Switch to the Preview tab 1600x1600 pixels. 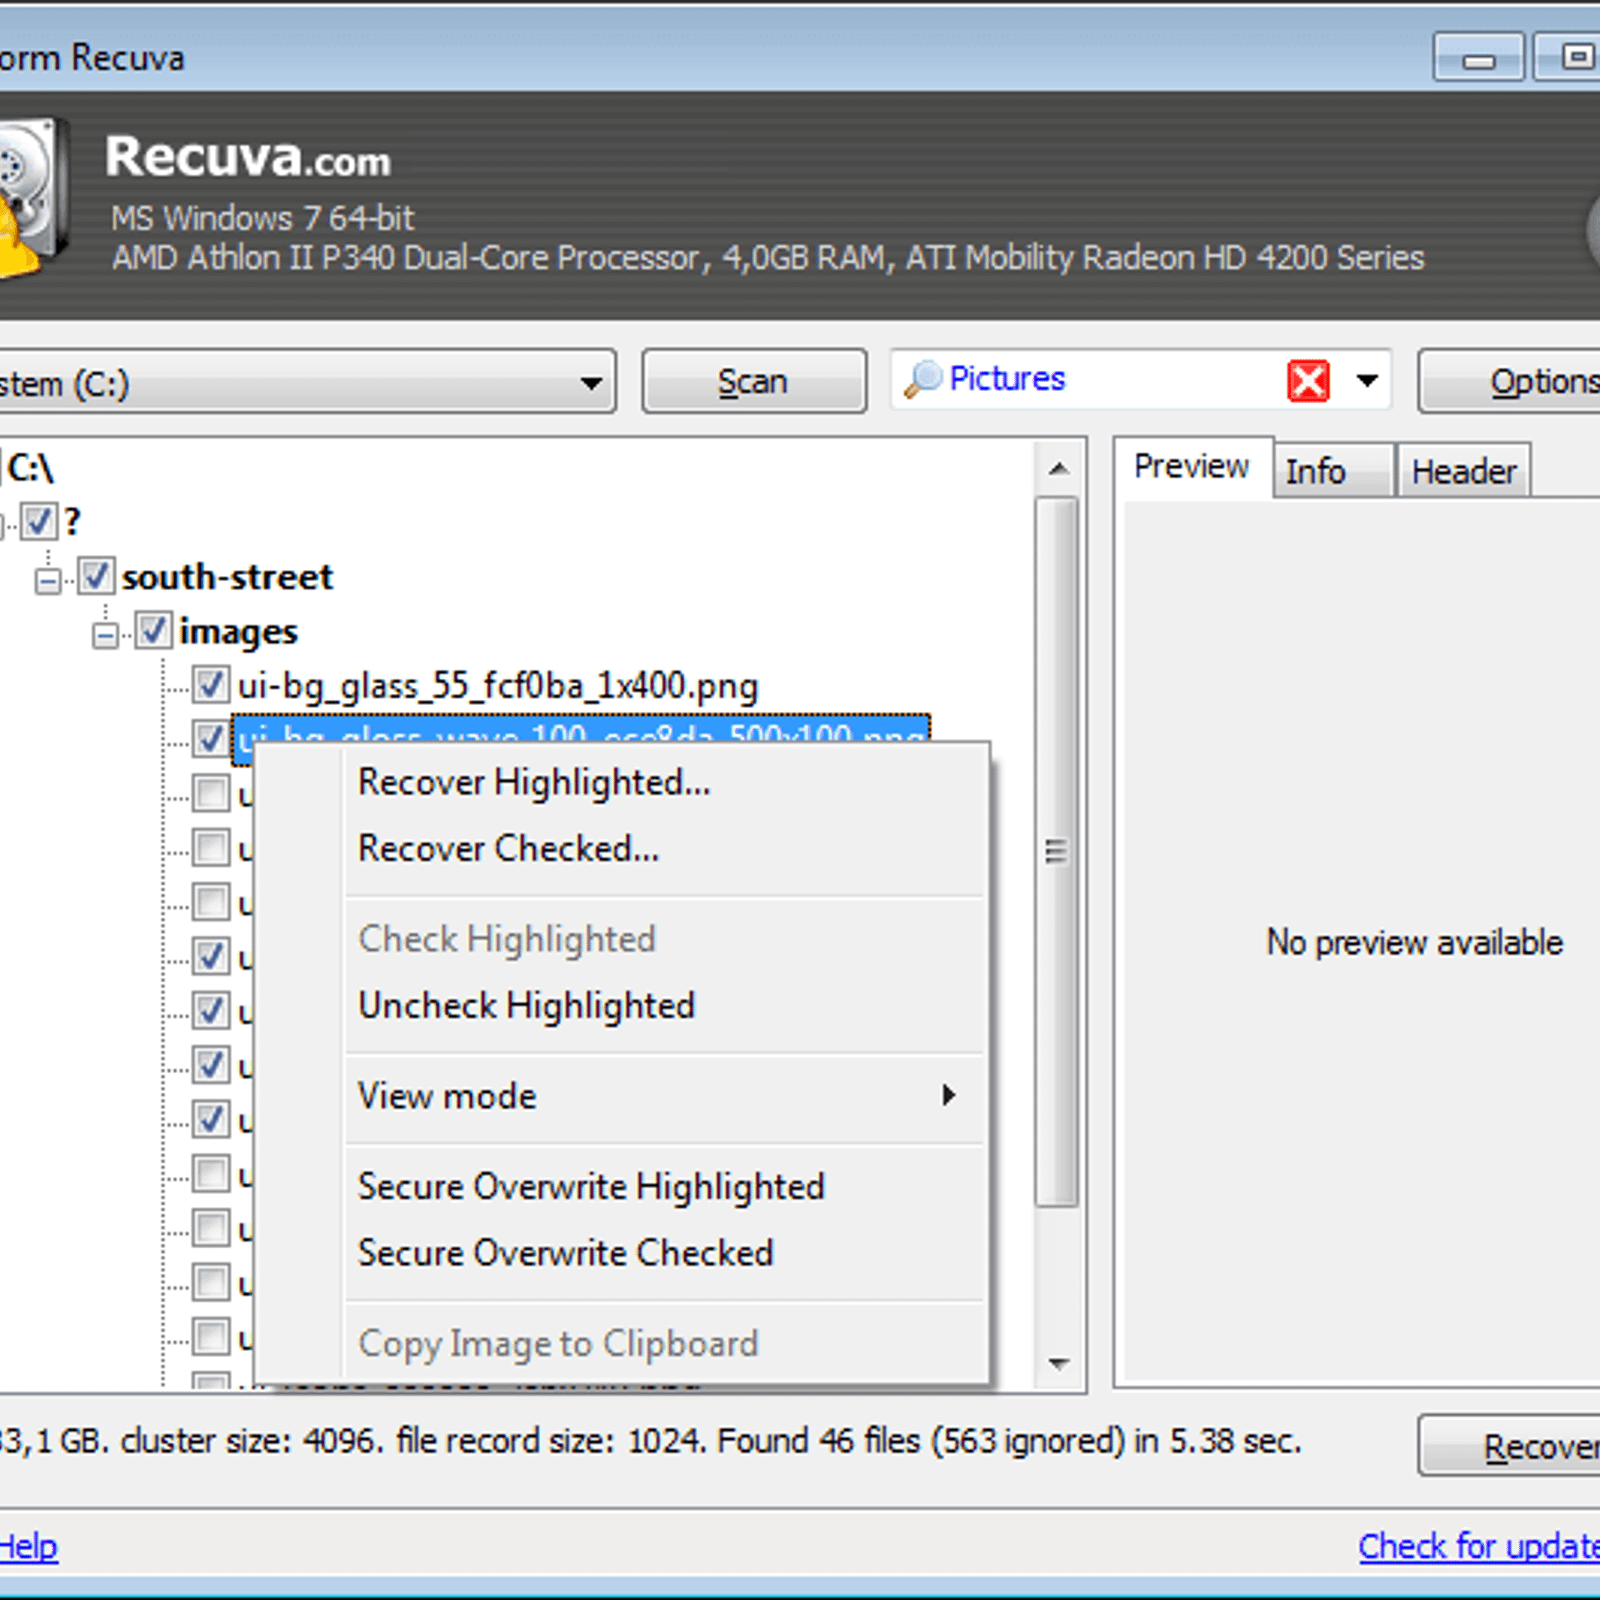point(1191,466)
